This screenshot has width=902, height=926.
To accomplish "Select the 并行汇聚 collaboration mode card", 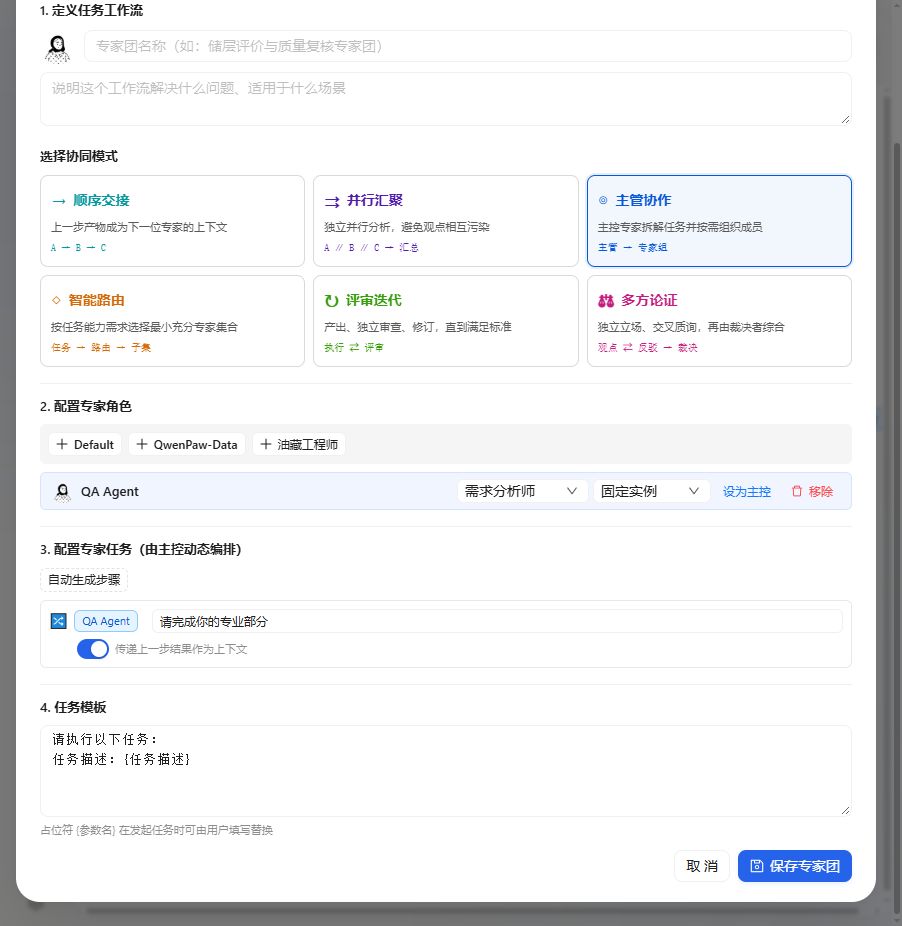I will pos(445,221).
